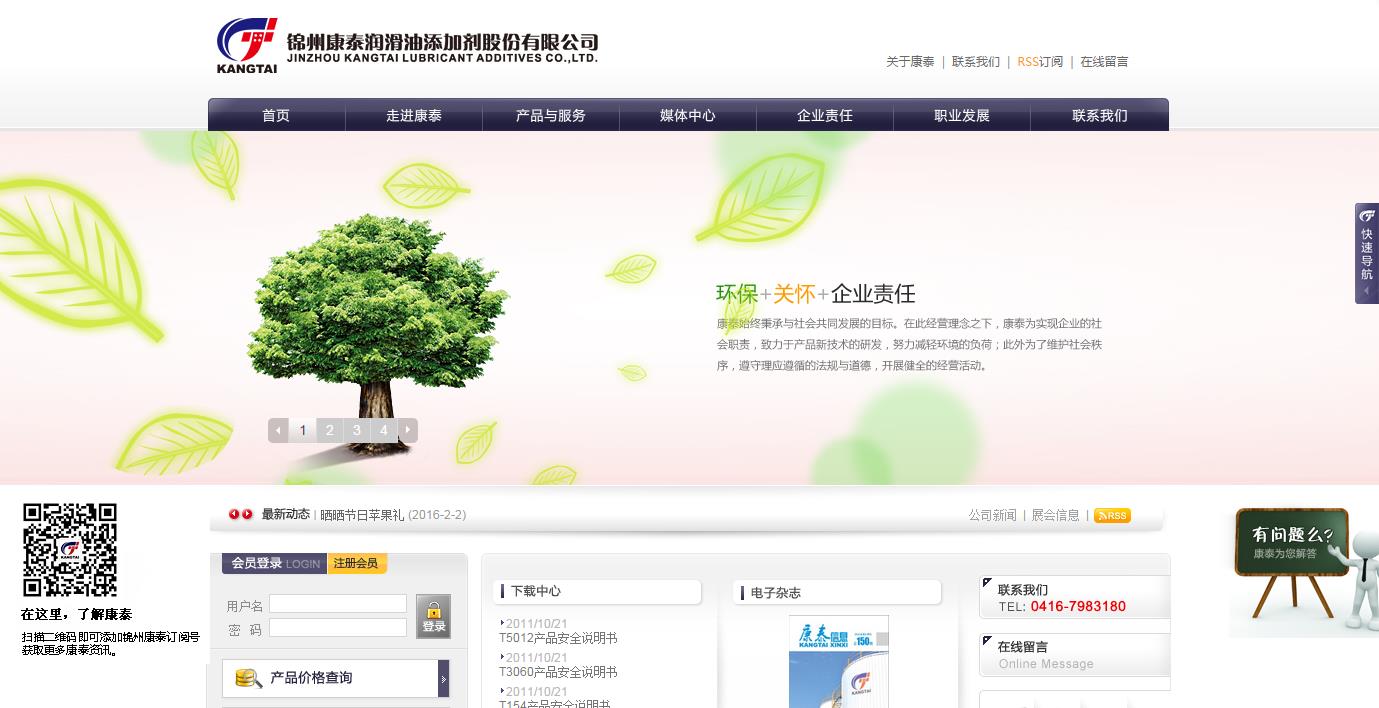Viewport: 1379px width, 708px height.
Task: Focus the 密码 input field
Action: [x=338, y=628]
